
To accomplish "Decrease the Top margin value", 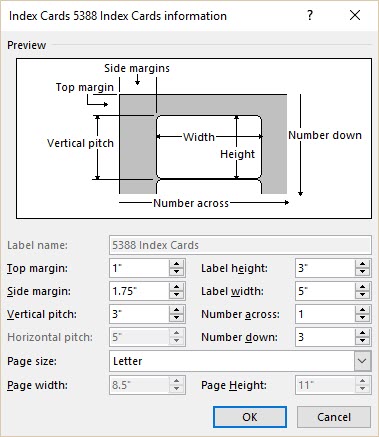I will [x=176, y=272].
